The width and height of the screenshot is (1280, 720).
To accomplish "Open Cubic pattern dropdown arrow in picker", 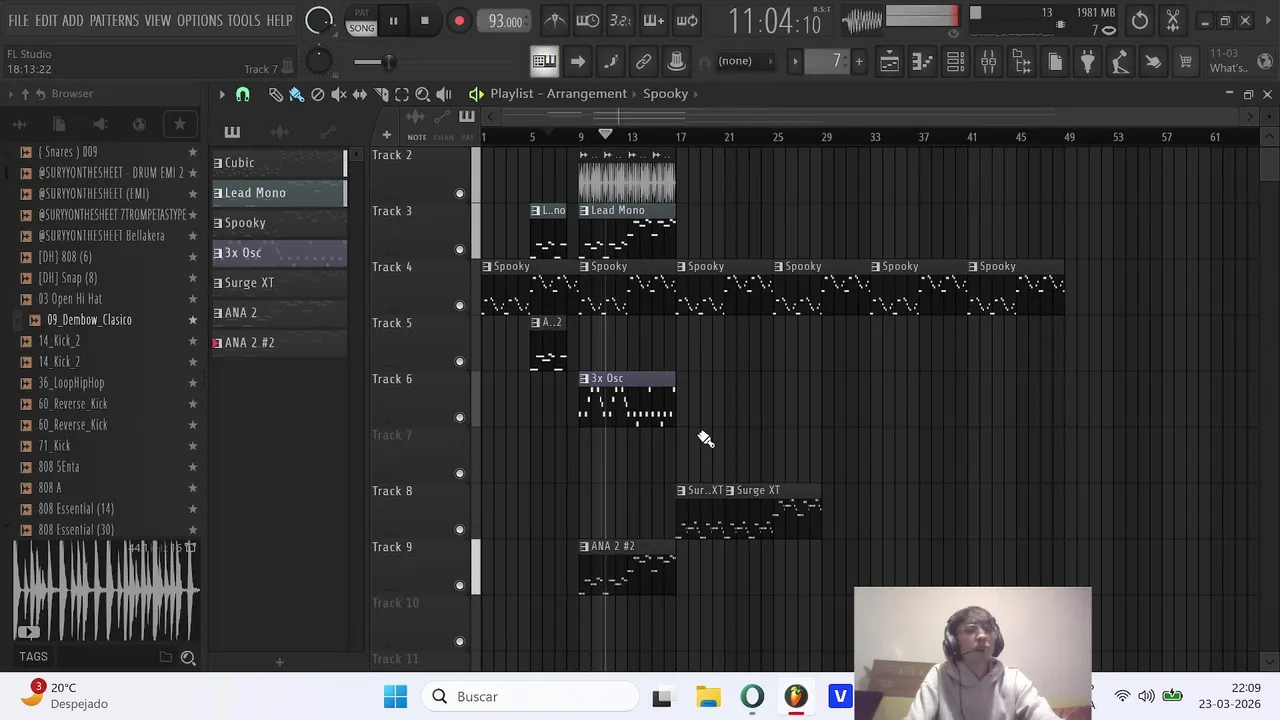I will point(218,163).
